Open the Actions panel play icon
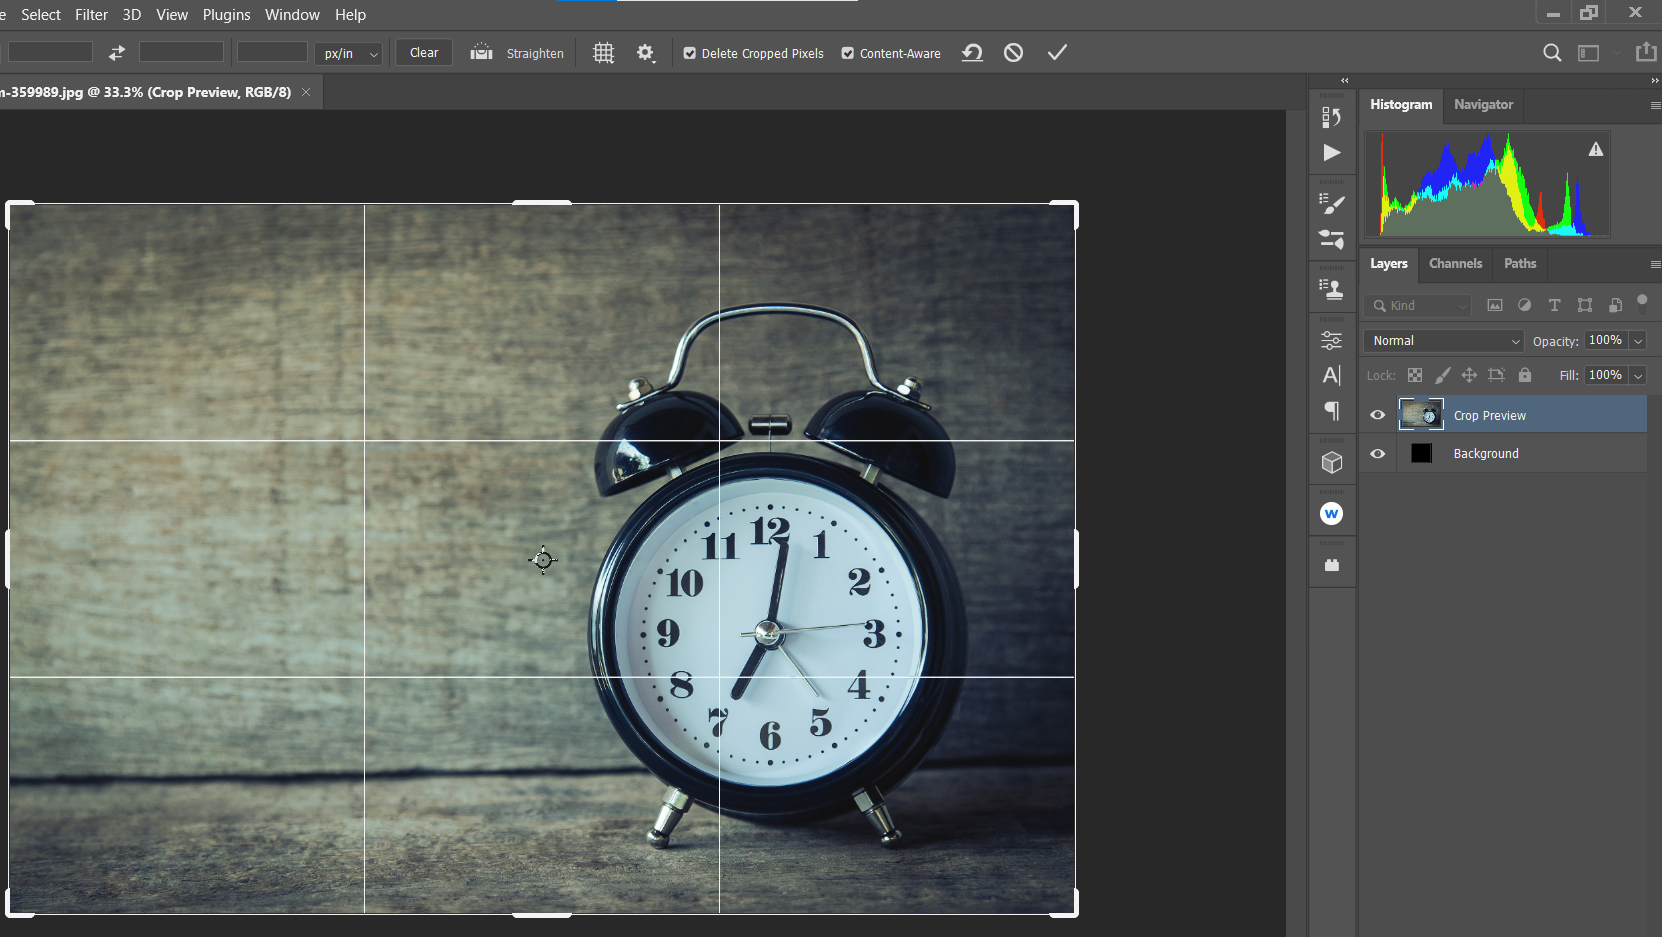The height and width of the screenshot is (937, 1662). 1332,152
